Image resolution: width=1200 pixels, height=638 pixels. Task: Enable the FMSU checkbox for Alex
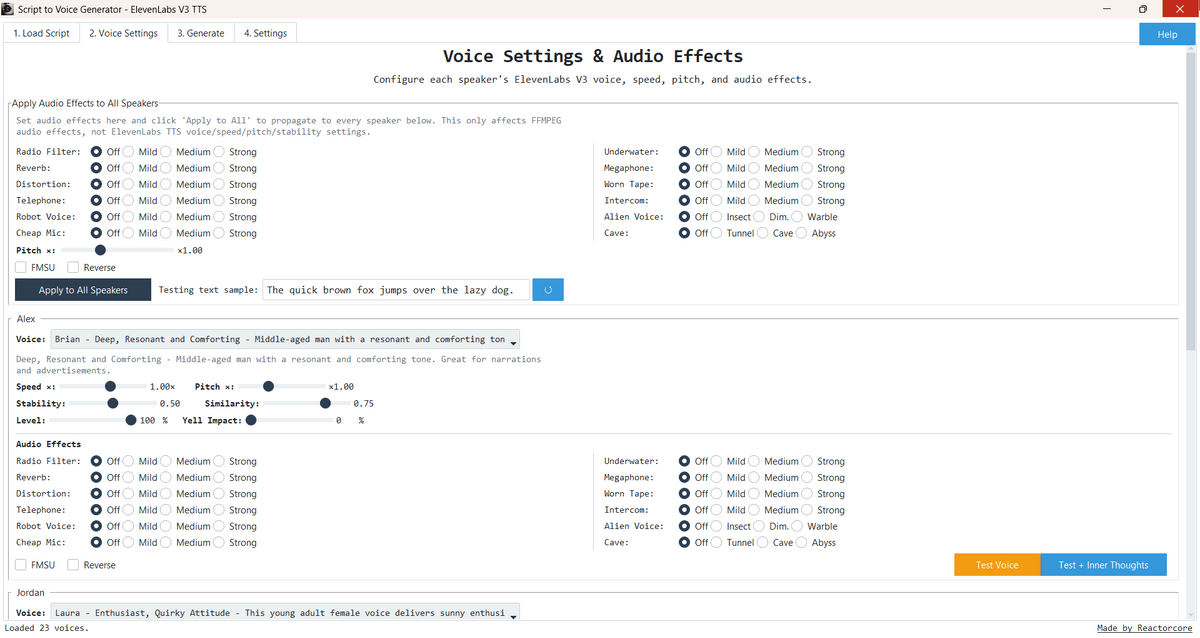coord(21,565)
